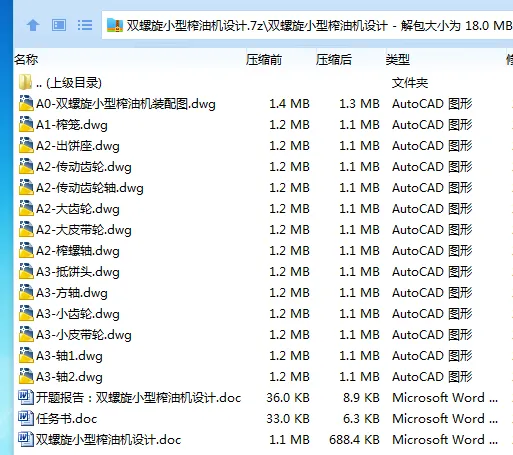
Task: Sort by 类型 column header
Action: tap(398, 60)
